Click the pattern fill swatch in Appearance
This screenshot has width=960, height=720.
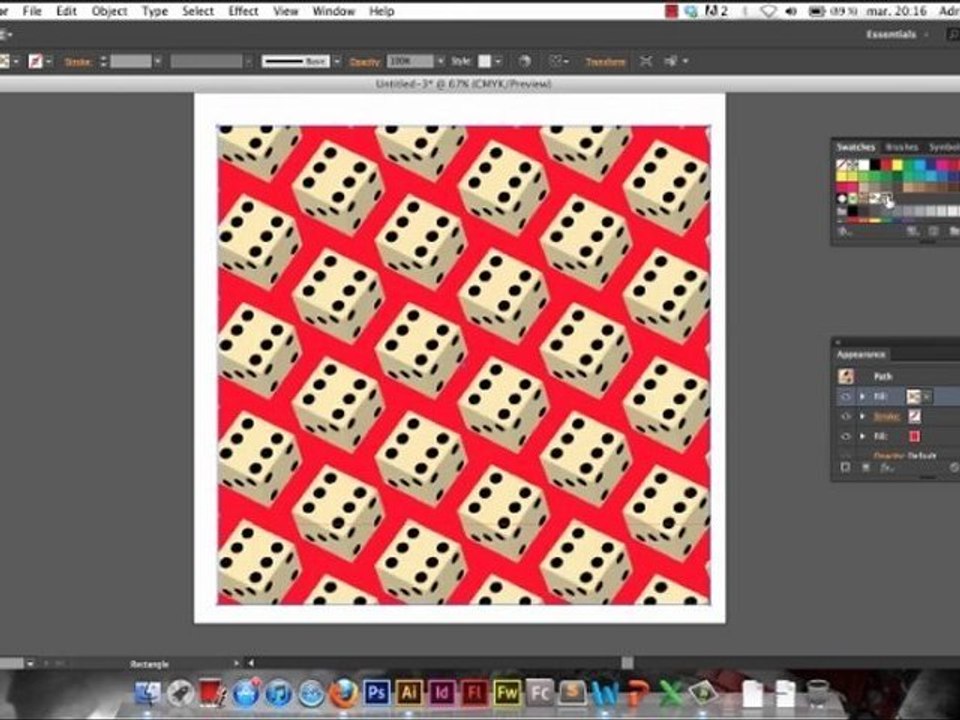(913, 397)
